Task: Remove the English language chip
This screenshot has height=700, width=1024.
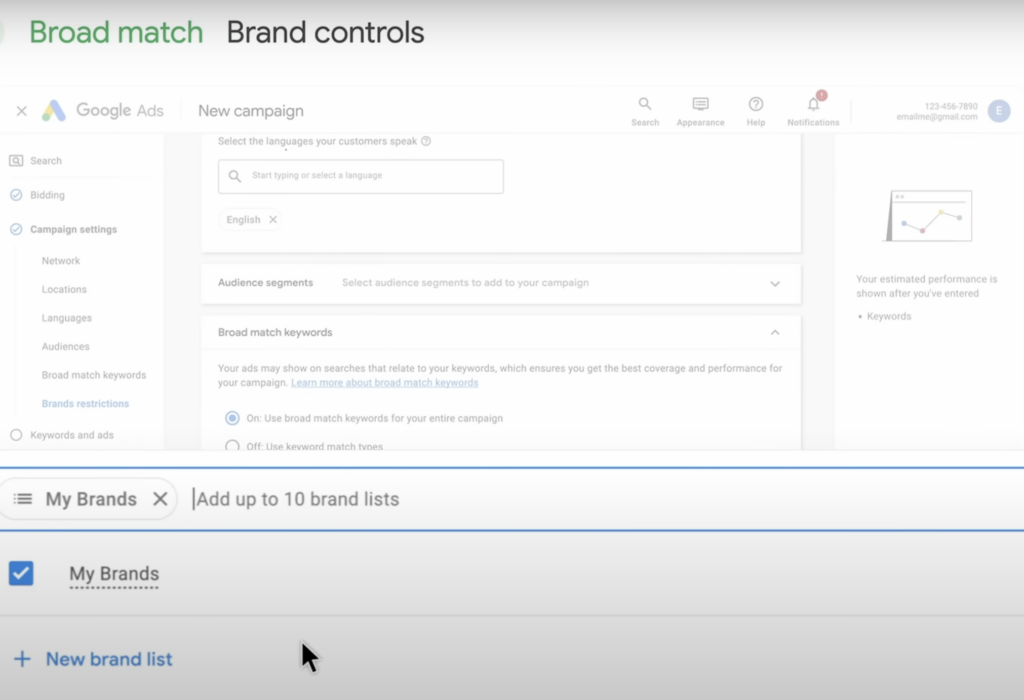Action: click(x=273, y=219)
